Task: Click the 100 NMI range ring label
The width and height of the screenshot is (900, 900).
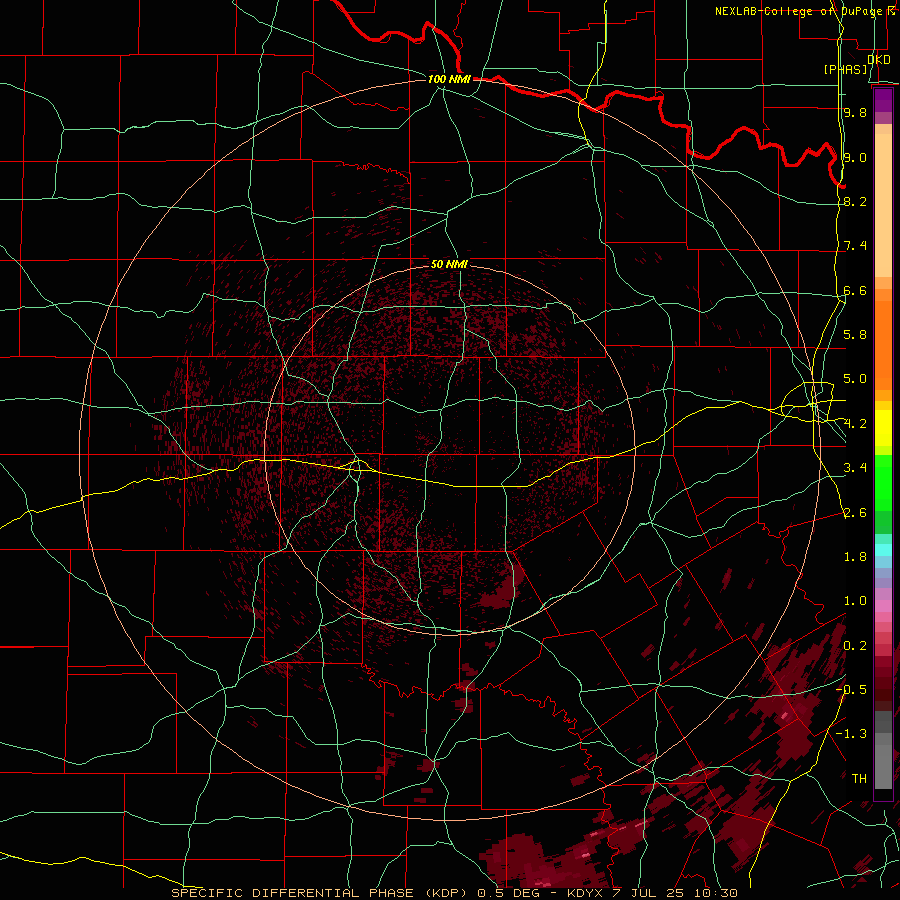Action: [x=449, y=79]
